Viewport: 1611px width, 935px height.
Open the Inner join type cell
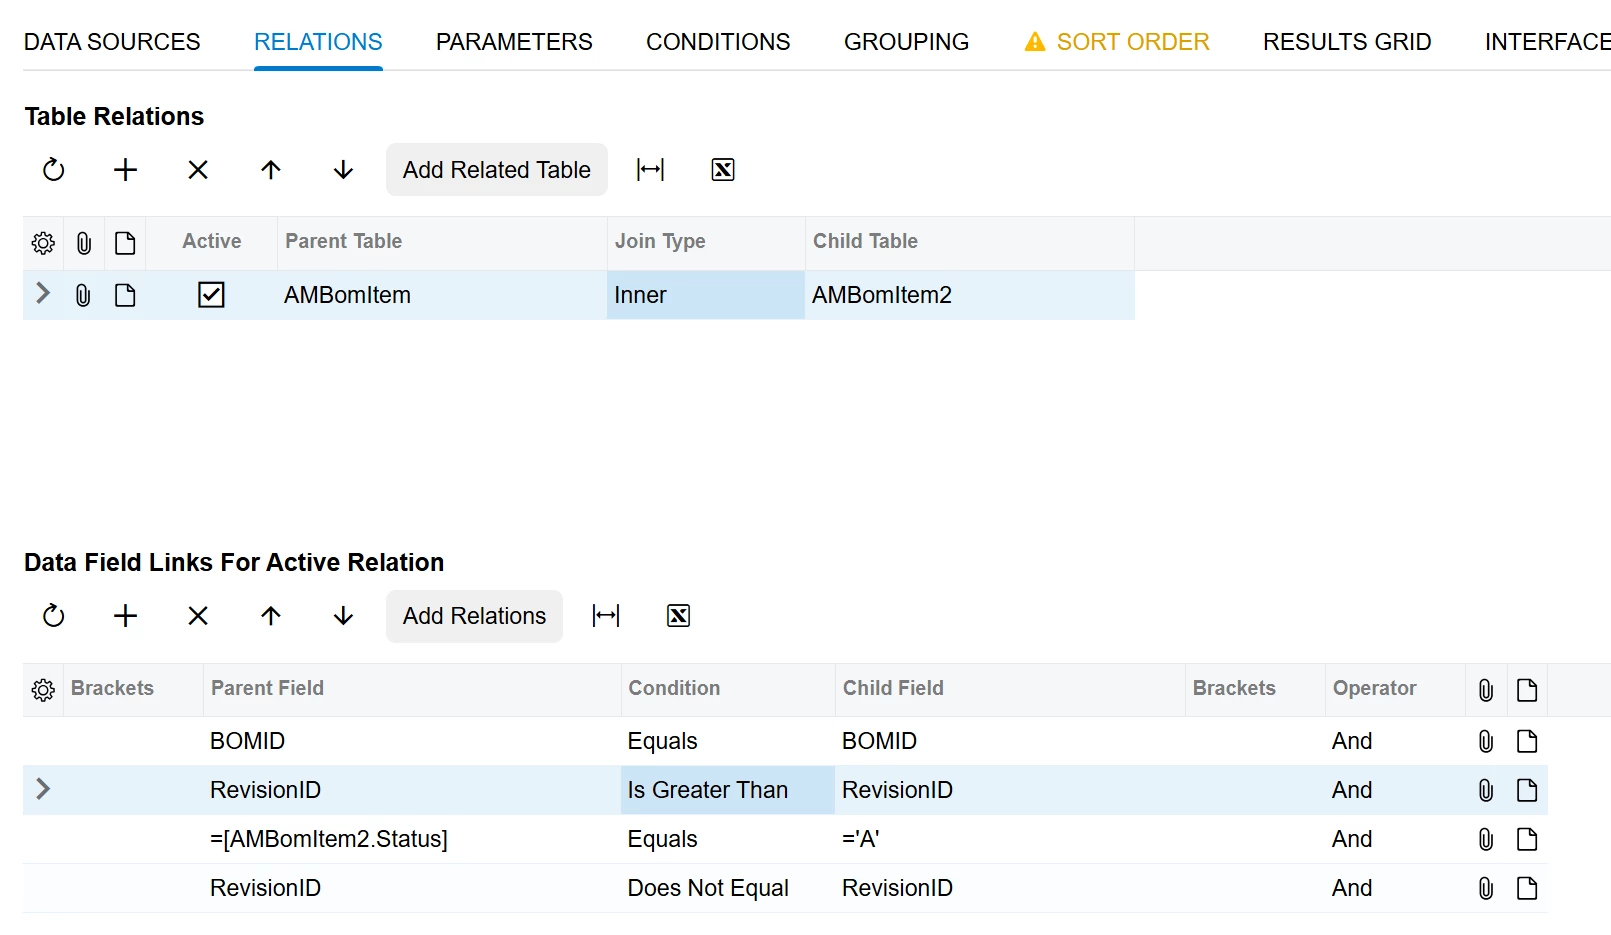tap(705, 295)
